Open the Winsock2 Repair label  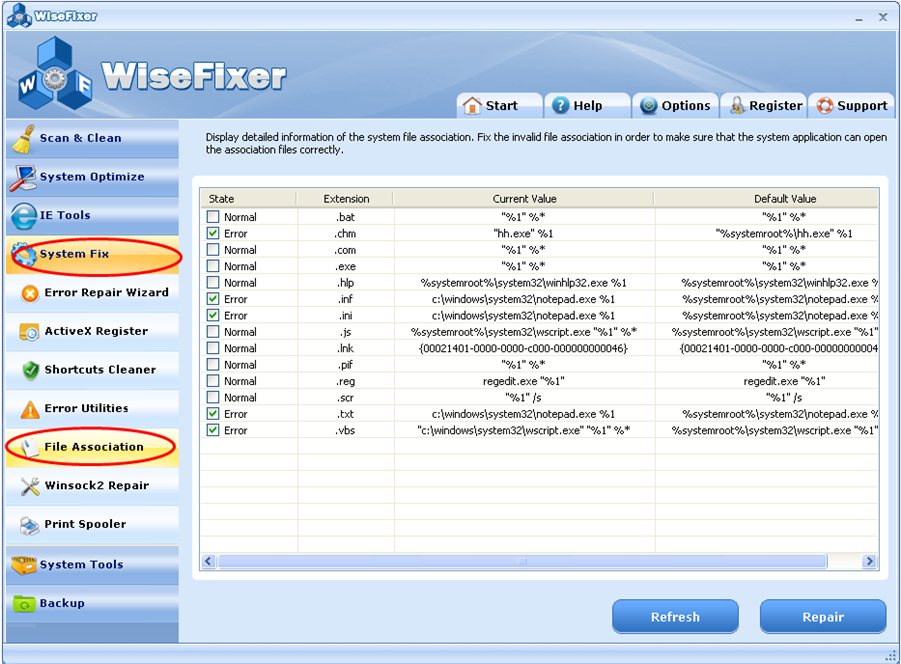coord(97,485)
